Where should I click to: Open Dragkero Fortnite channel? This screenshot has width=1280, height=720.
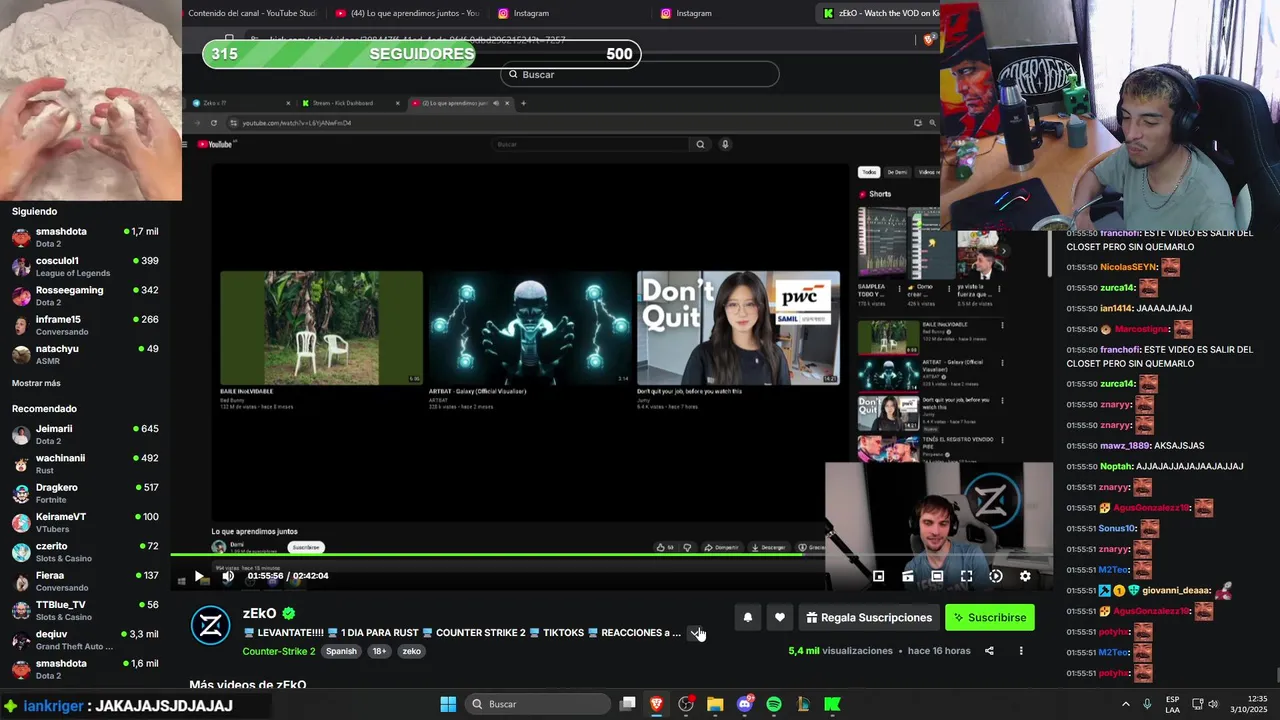pos(85,493)
